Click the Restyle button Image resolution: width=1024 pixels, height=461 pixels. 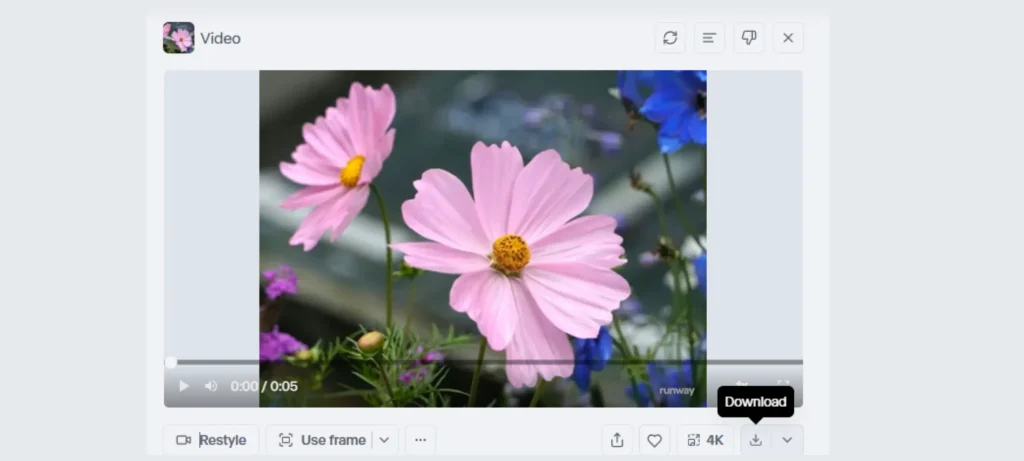coord(211,440)
